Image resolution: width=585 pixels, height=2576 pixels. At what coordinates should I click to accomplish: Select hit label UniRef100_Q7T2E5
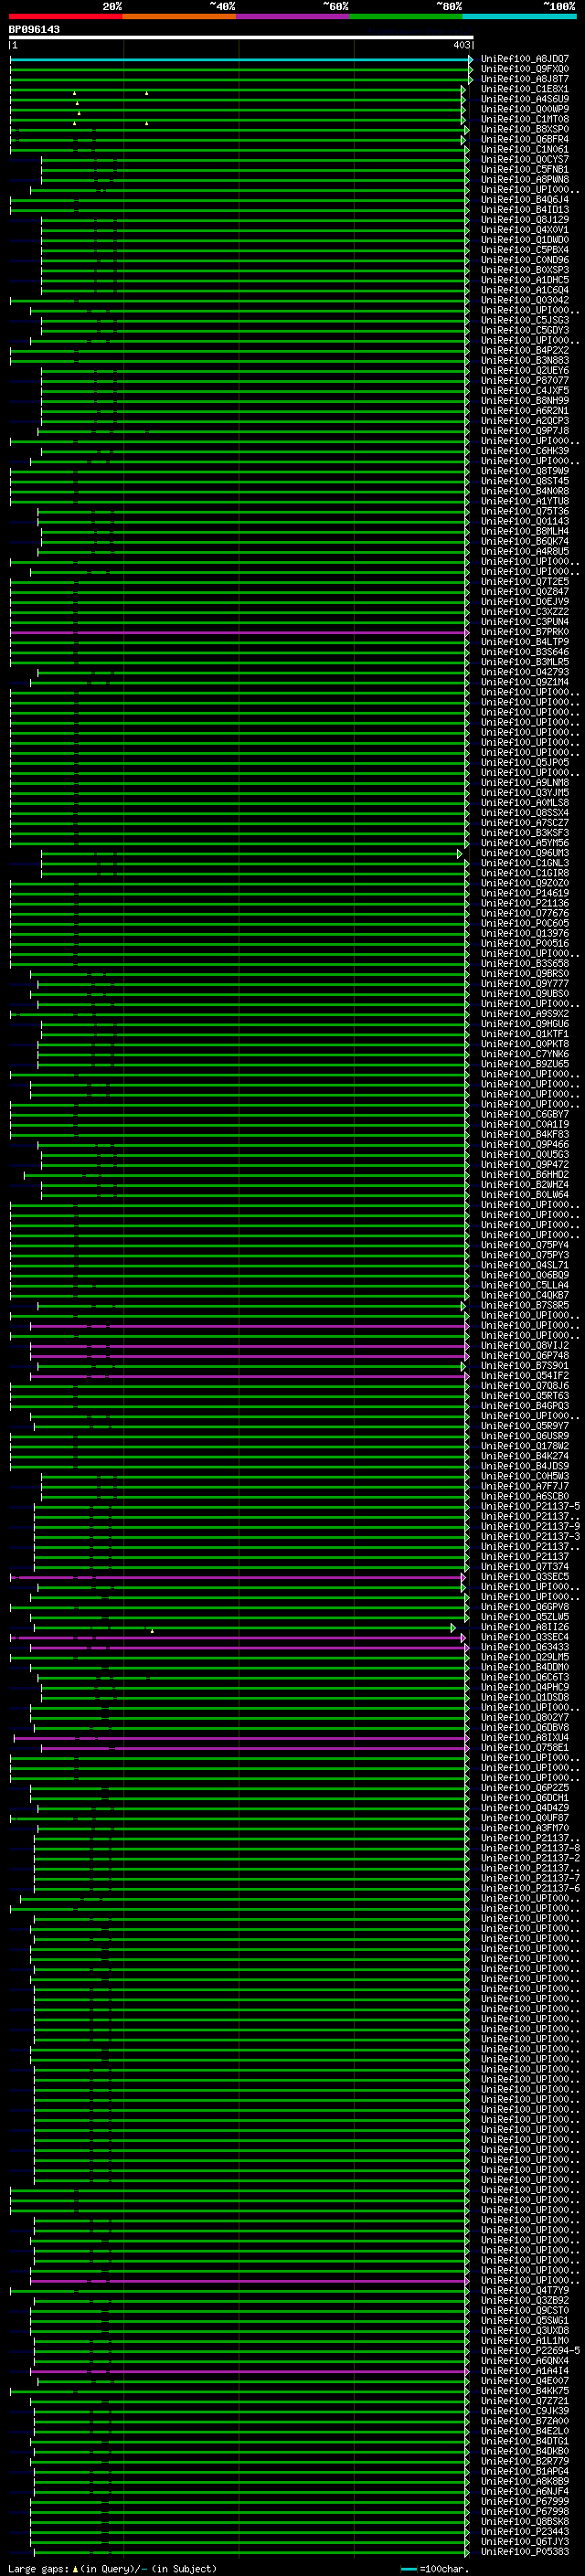click(x=524, y=581)
